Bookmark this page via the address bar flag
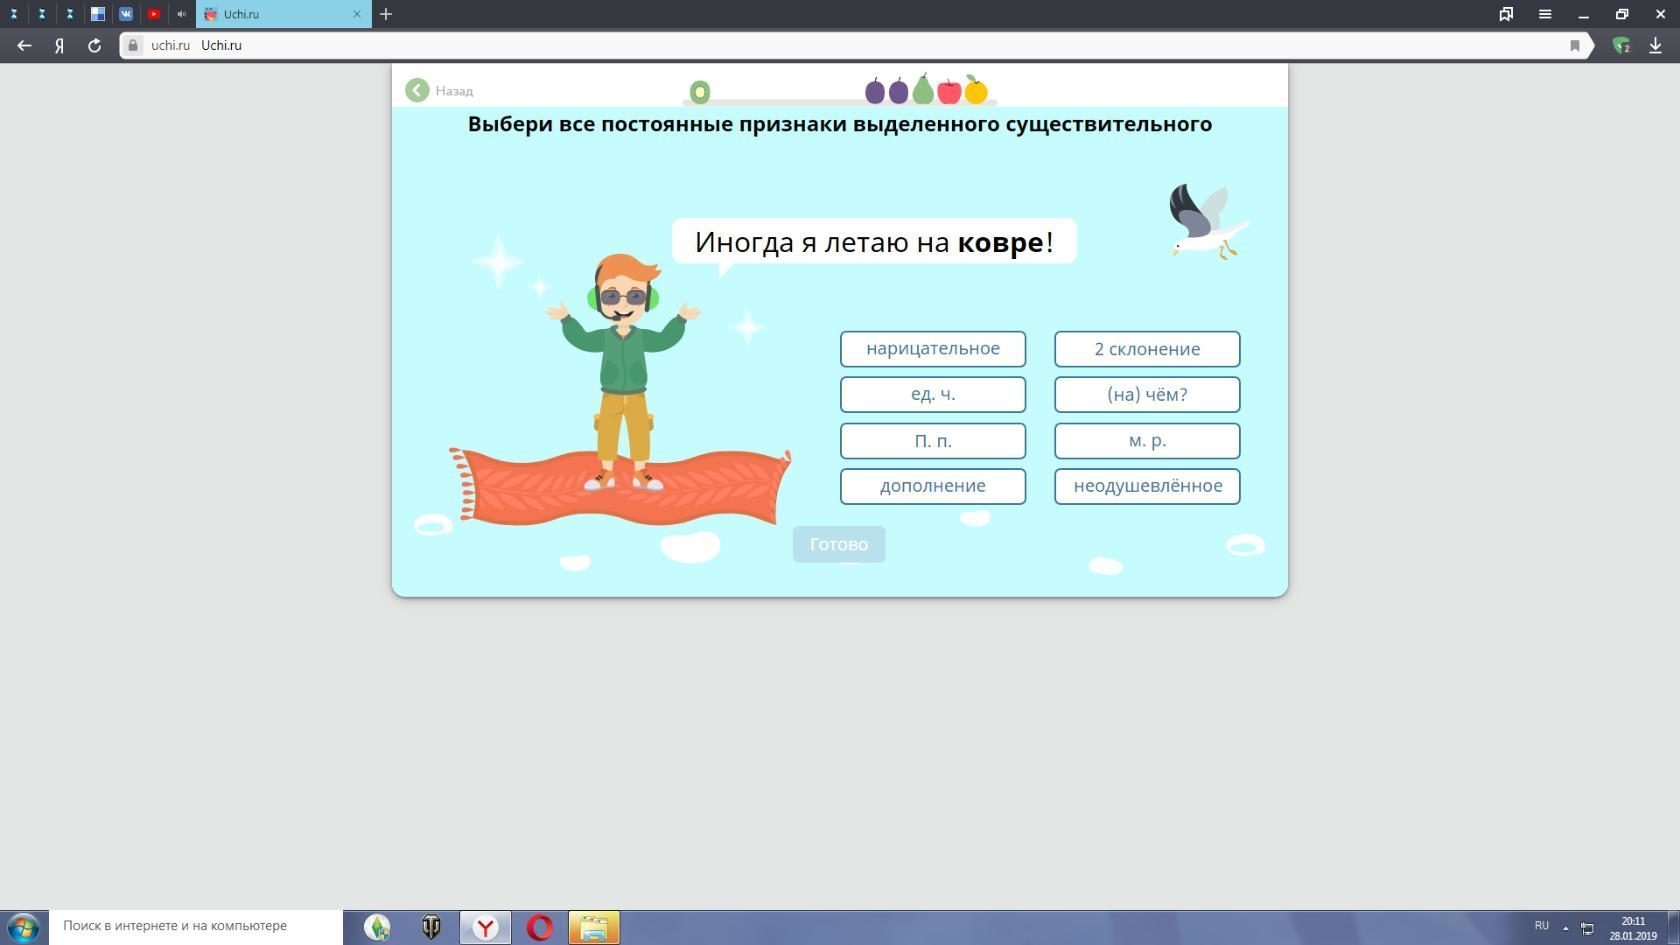Screen dimensions: 1680x945 click(1574, 46)
